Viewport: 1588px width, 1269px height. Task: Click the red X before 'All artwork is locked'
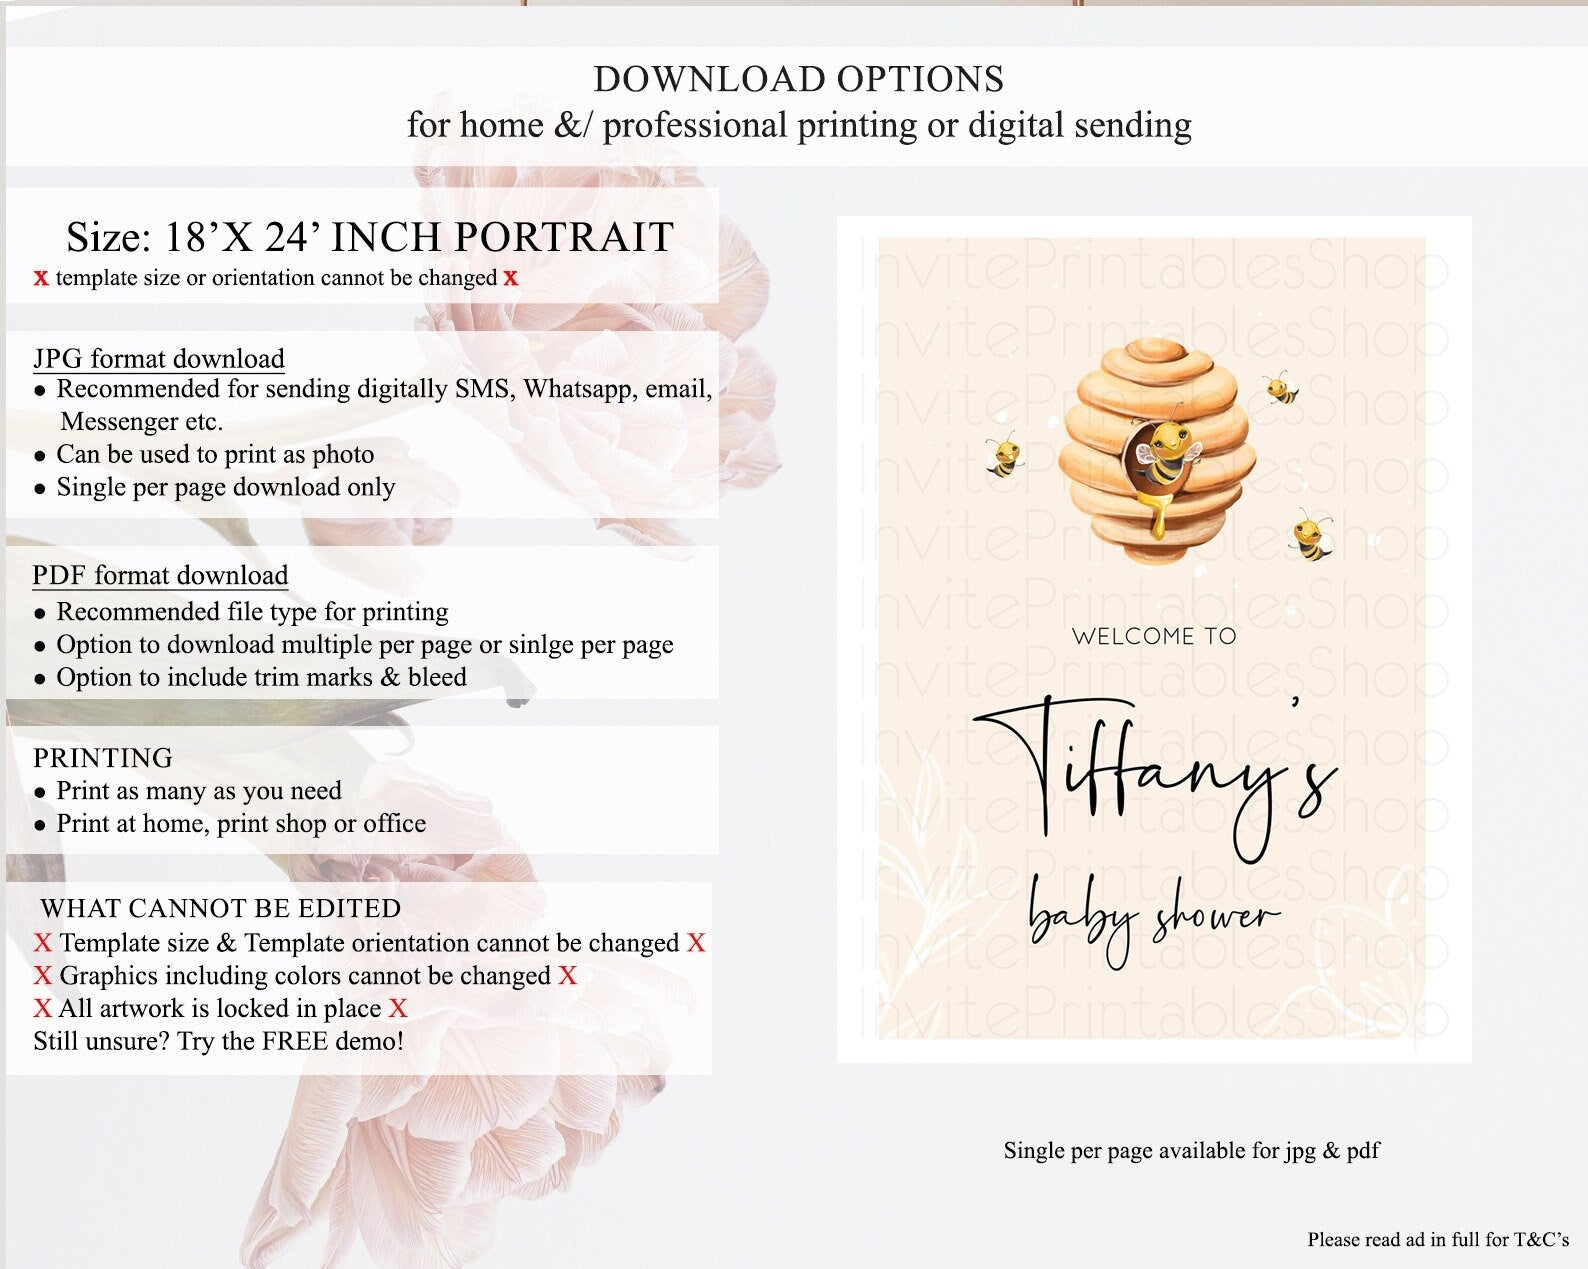click(x=42, y=1009)
